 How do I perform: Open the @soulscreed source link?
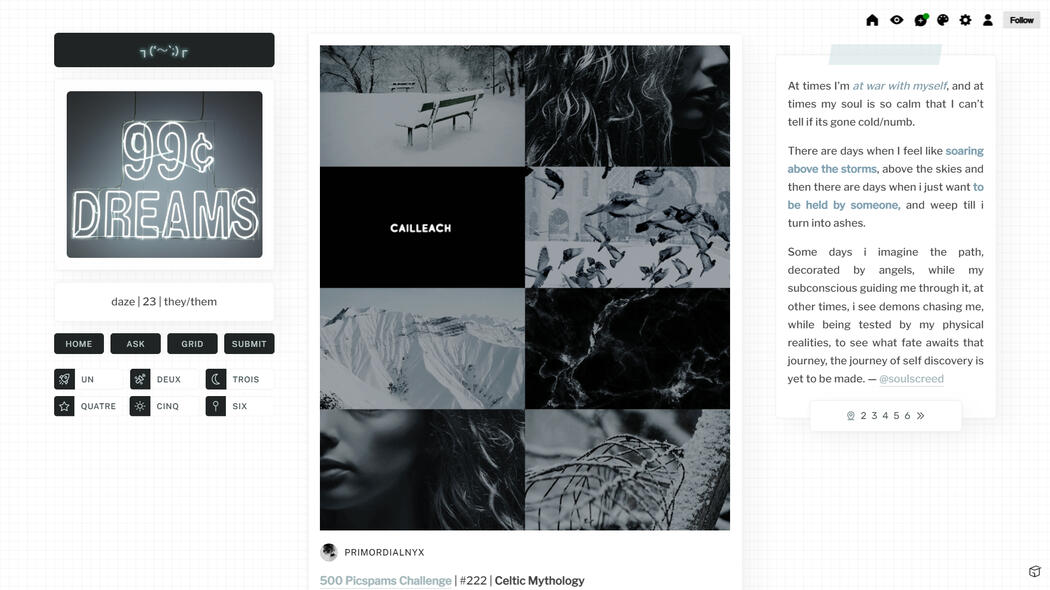click(911, 378)
